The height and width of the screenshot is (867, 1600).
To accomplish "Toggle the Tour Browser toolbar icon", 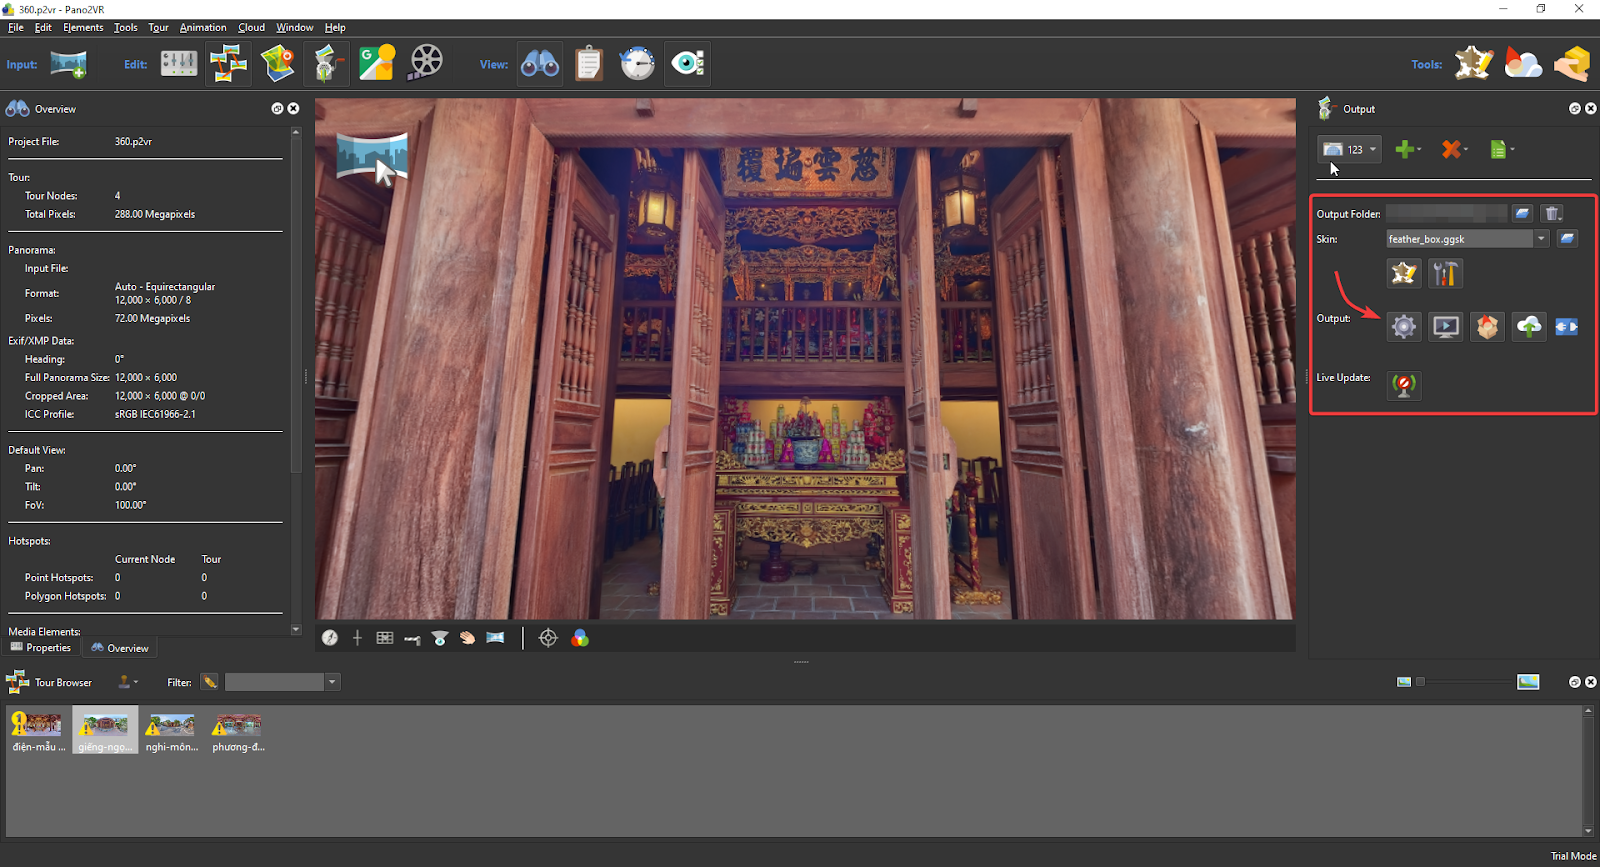I will [x=229, y=64].
